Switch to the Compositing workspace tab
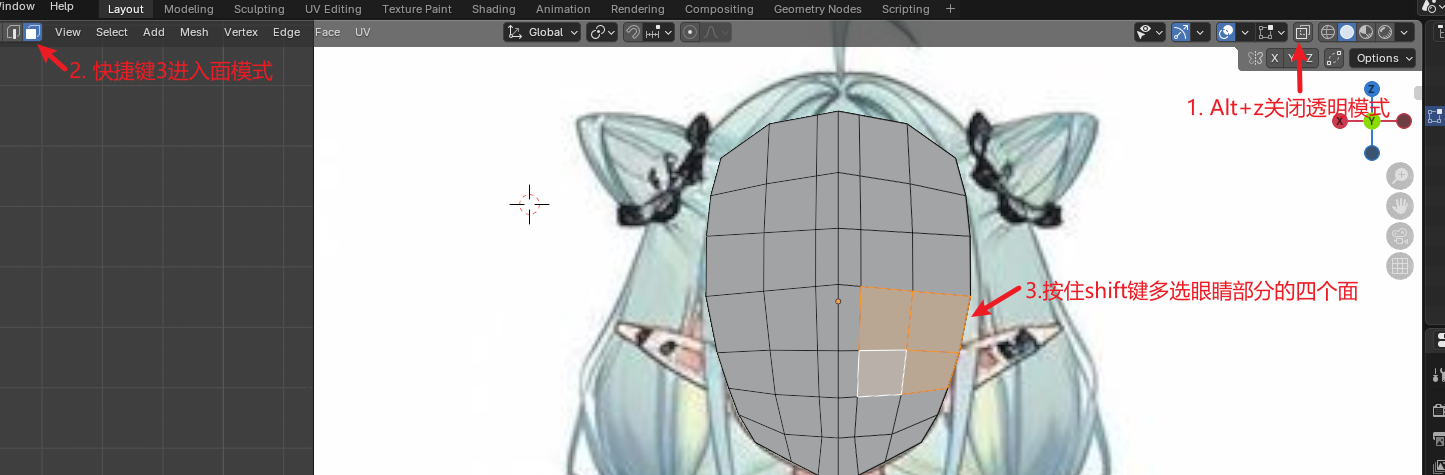The width and height of the screenshot is (1445, 475). coord(719,9)
